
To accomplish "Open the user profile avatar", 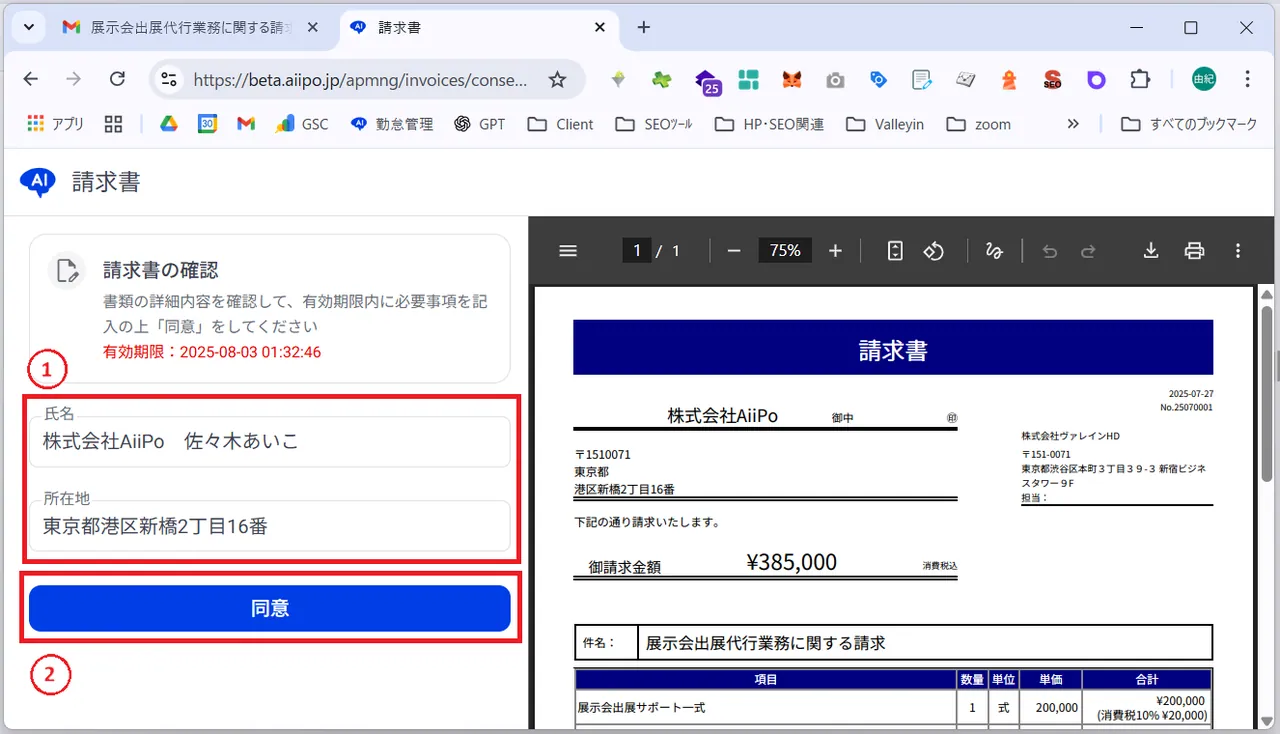I will (x=1204, y=79).
